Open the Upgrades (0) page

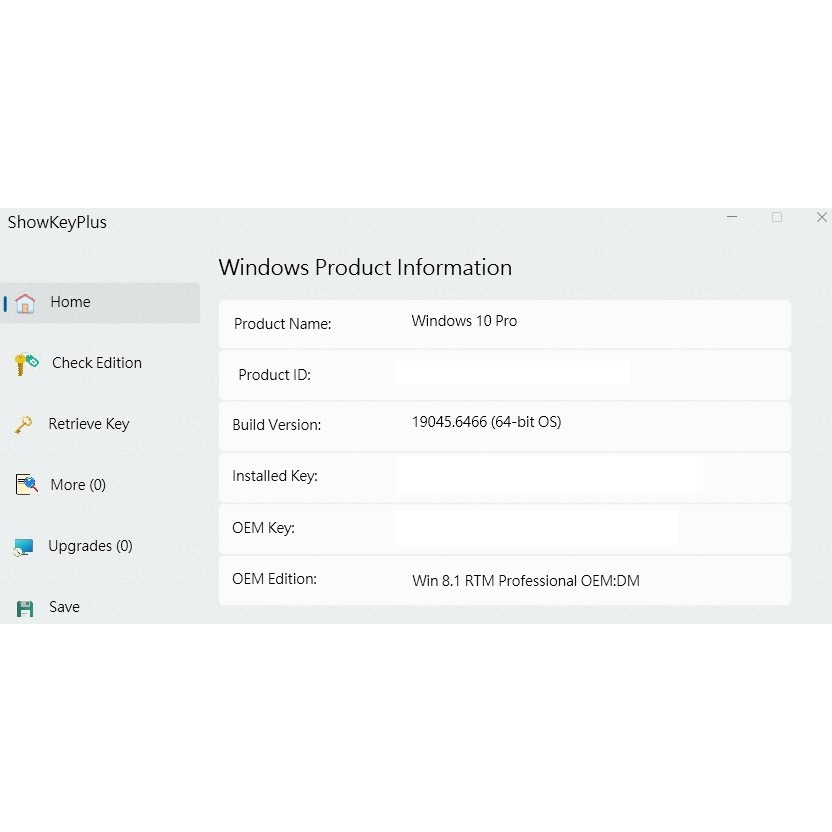(90, 546)
